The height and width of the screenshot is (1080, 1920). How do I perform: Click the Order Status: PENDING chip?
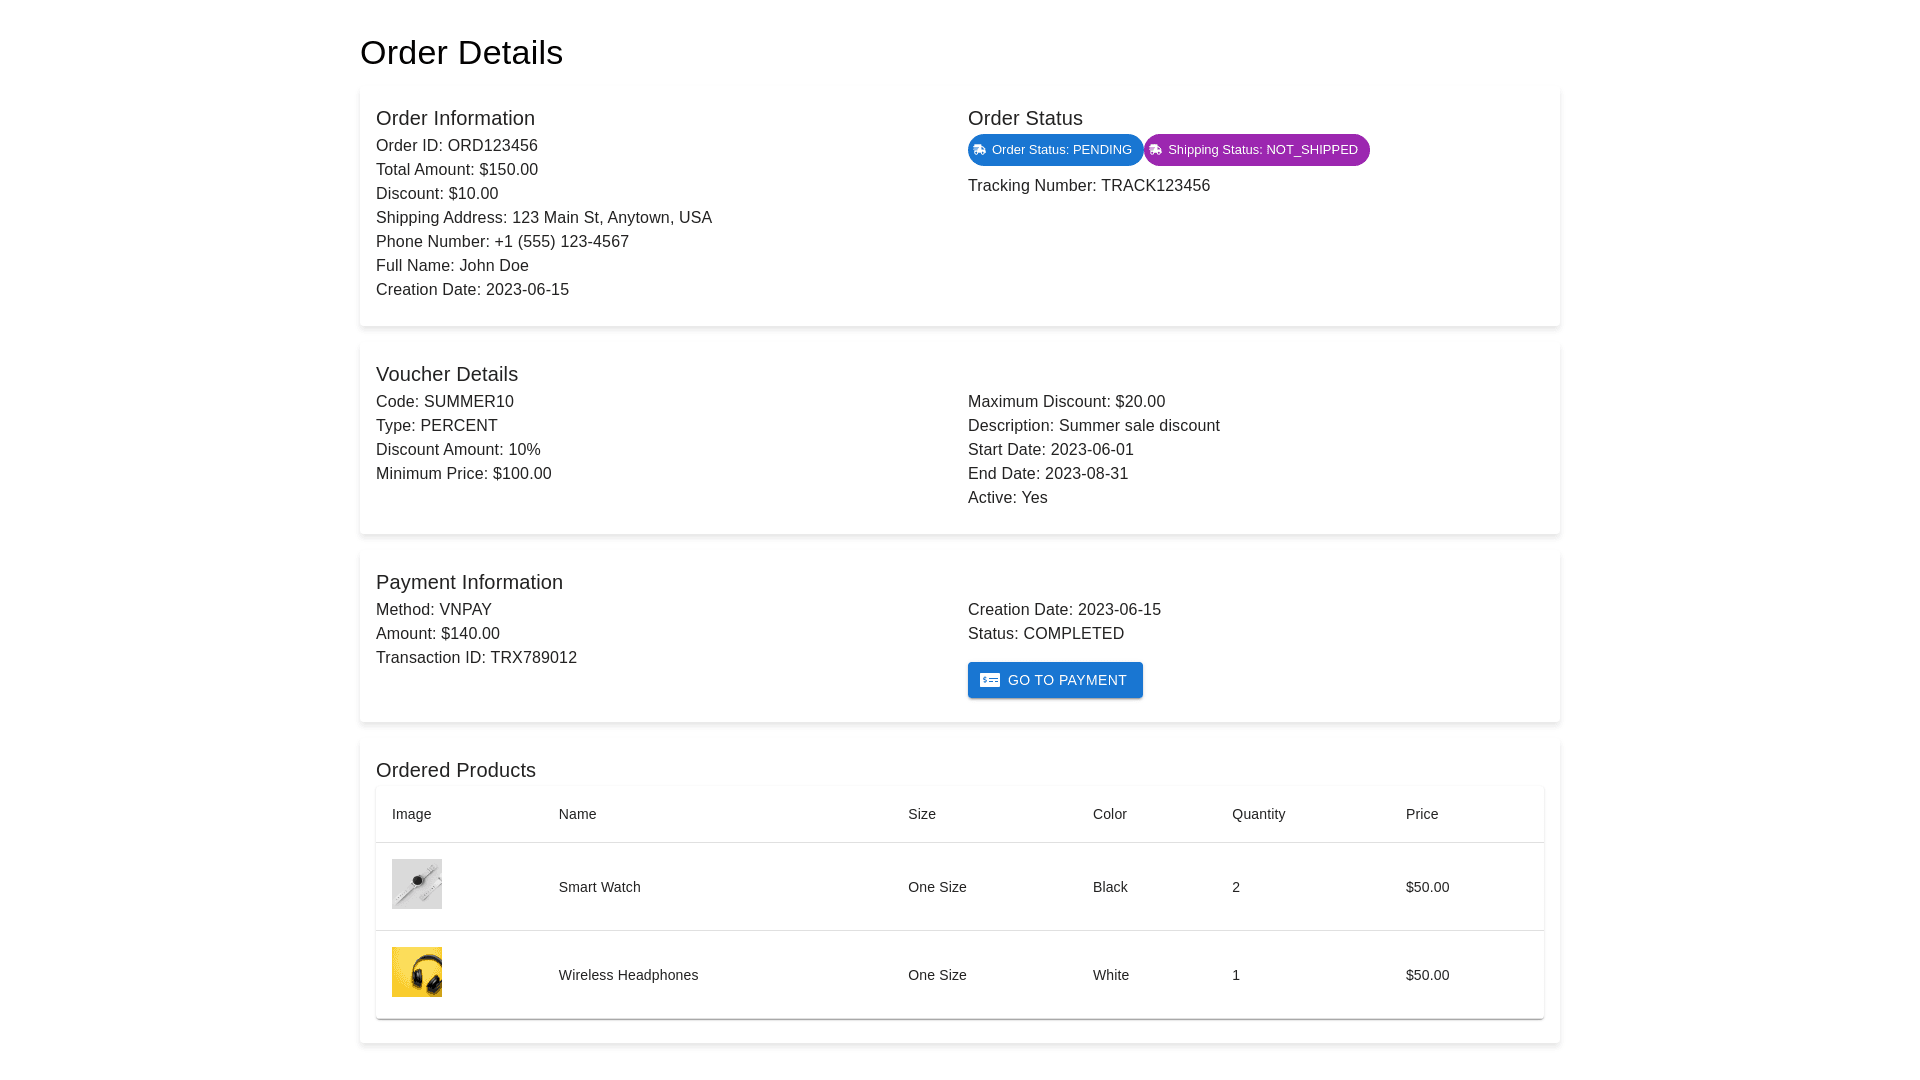pos(1061,150)
